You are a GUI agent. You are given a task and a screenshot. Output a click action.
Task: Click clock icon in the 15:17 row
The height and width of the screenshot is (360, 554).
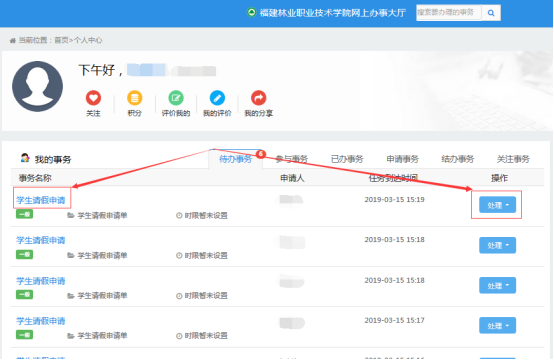click(179, 336)
